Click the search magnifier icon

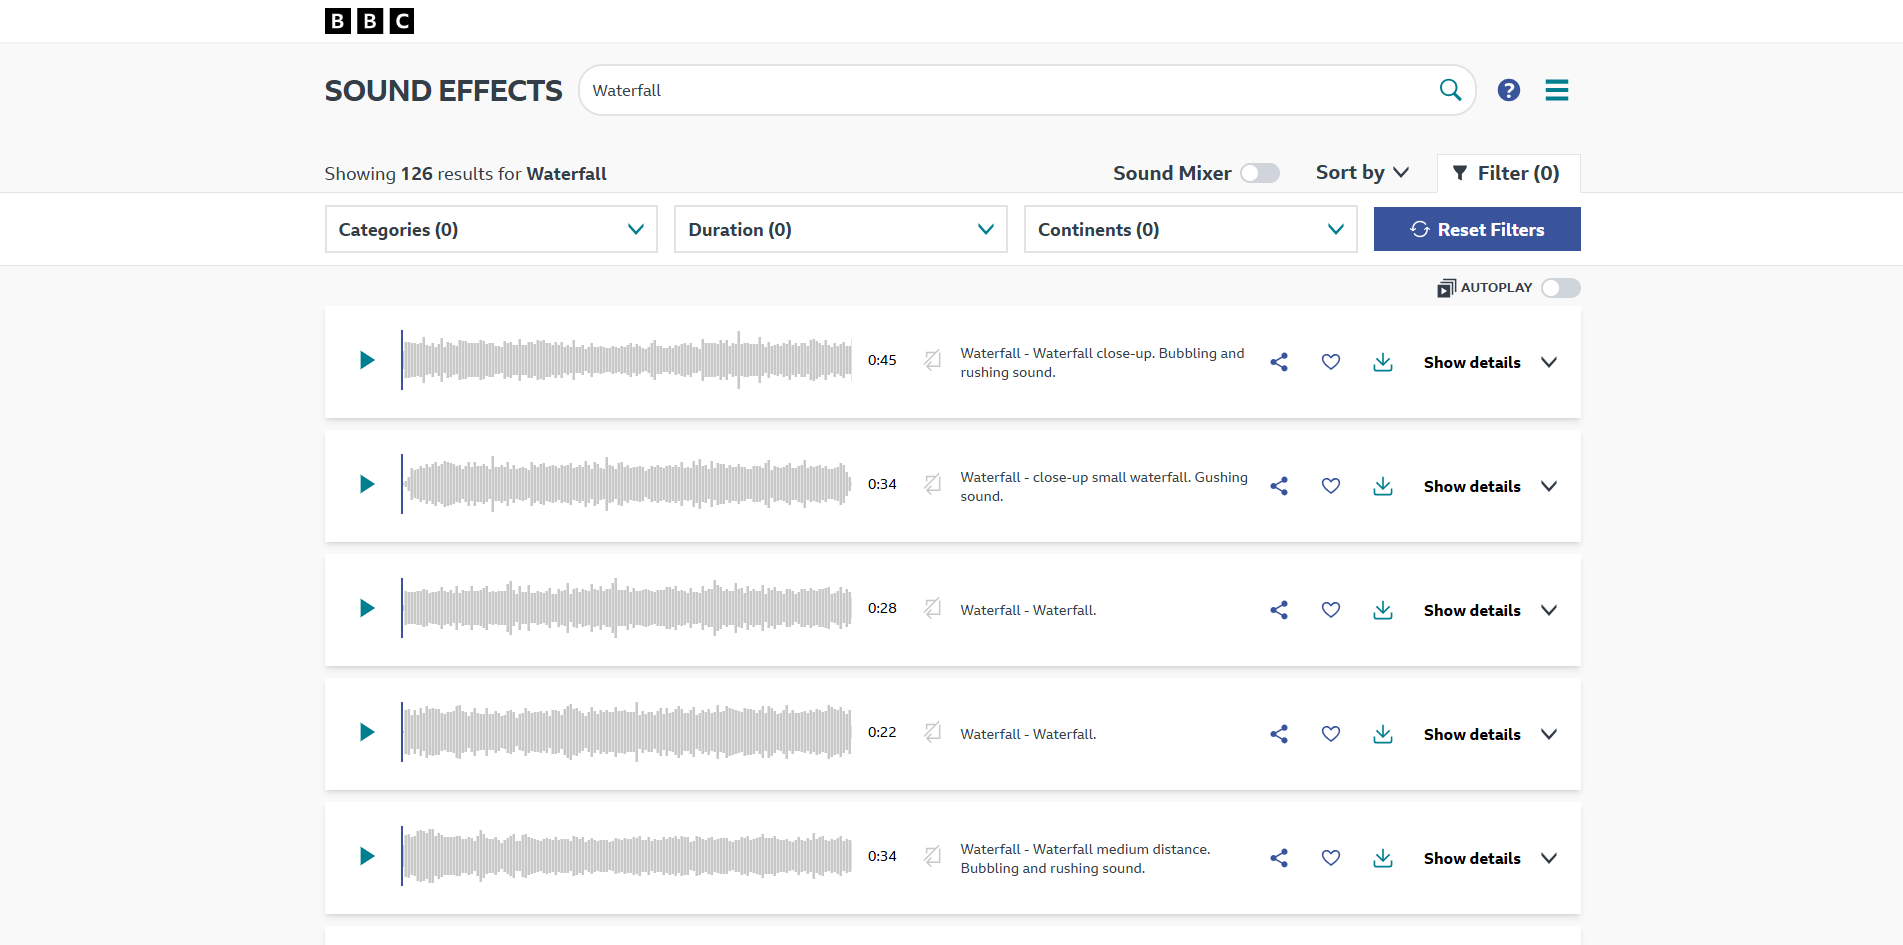[1450, 89]
